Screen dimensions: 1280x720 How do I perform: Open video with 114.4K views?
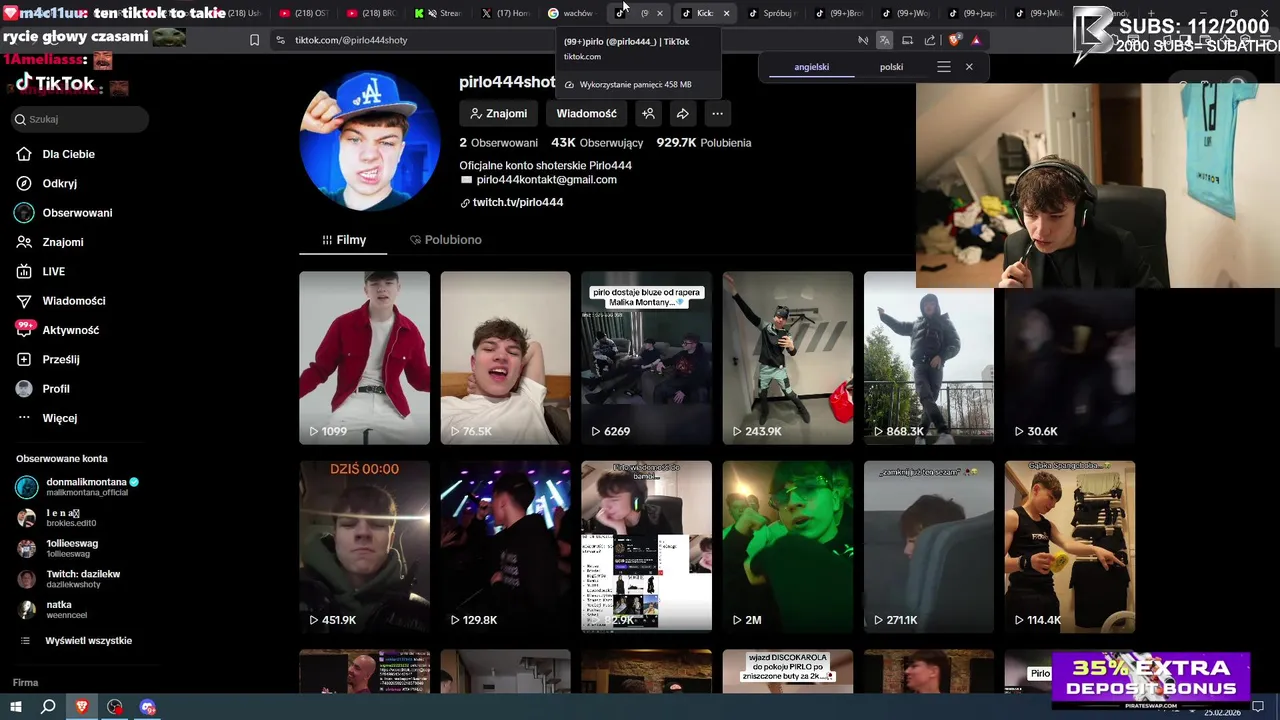pyautogui.click(x=1070, y=546)
